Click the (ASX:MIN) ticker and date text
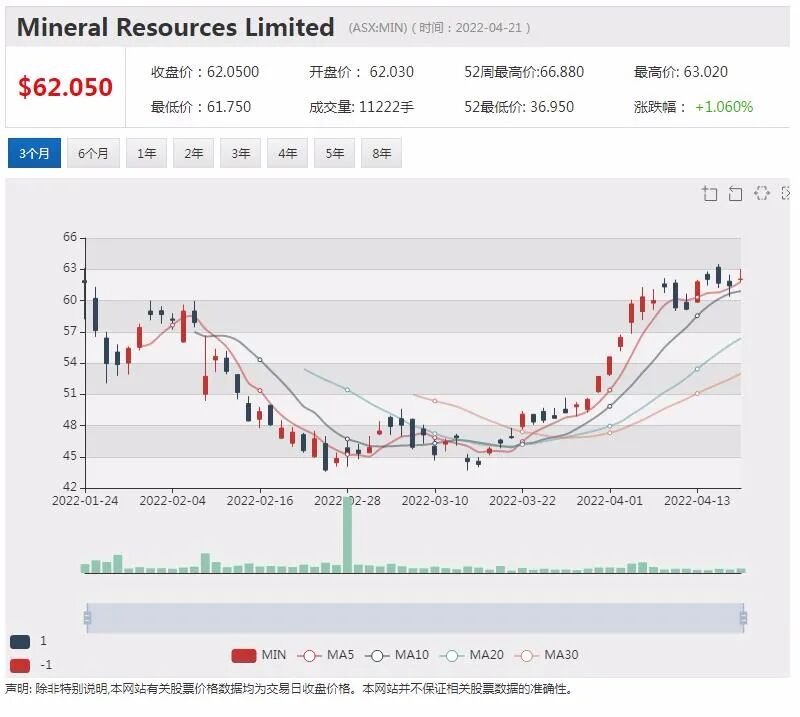The height and width of the screenshot is (717, 800). (439, 28)
